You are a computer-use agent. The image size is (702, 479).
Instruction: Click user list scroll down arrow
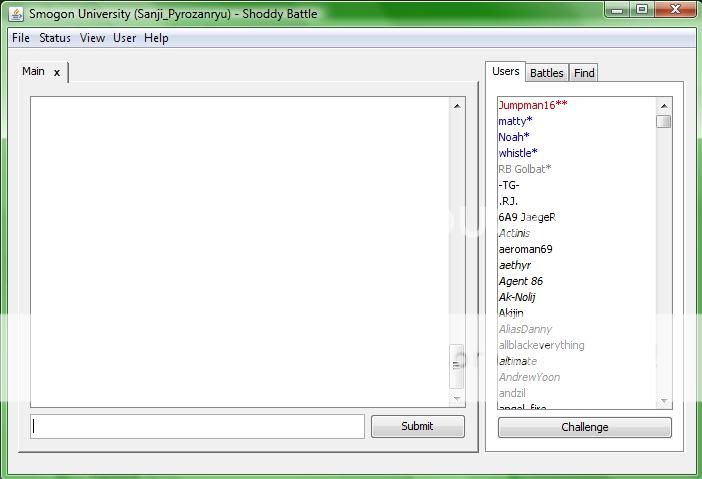pos(663,402)
